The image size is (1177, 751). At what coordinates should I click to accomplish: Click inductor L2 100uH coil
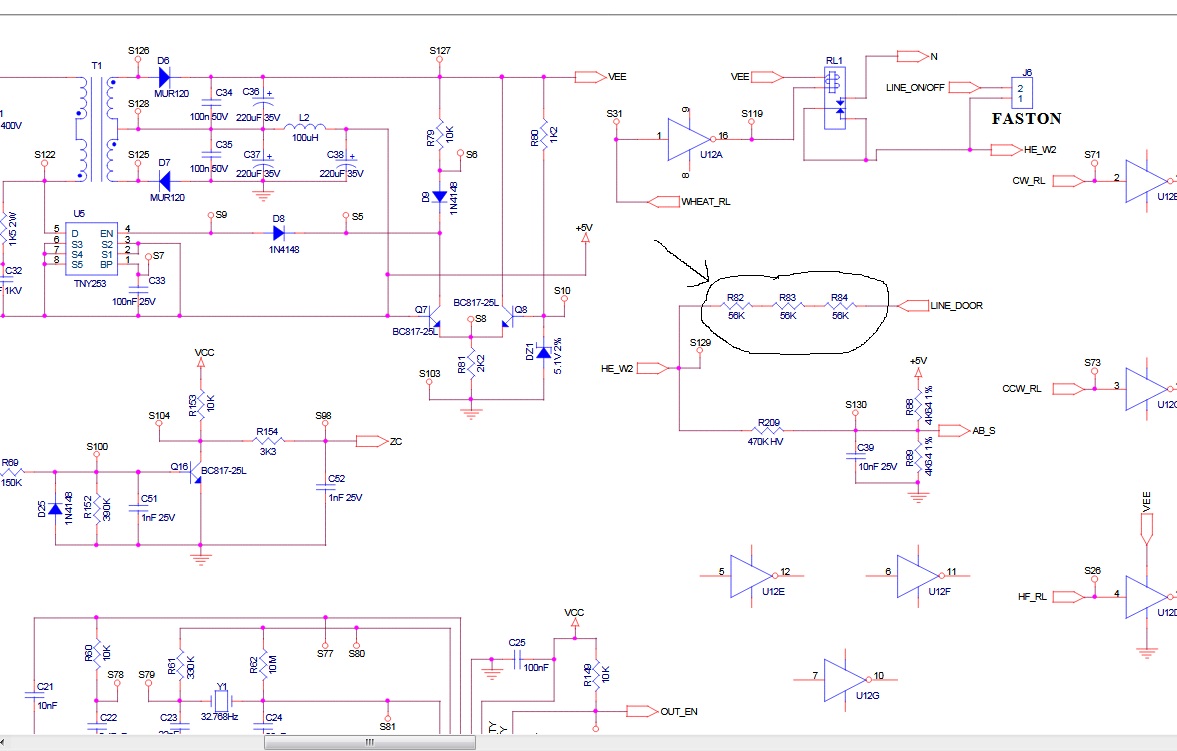point(305,127)
